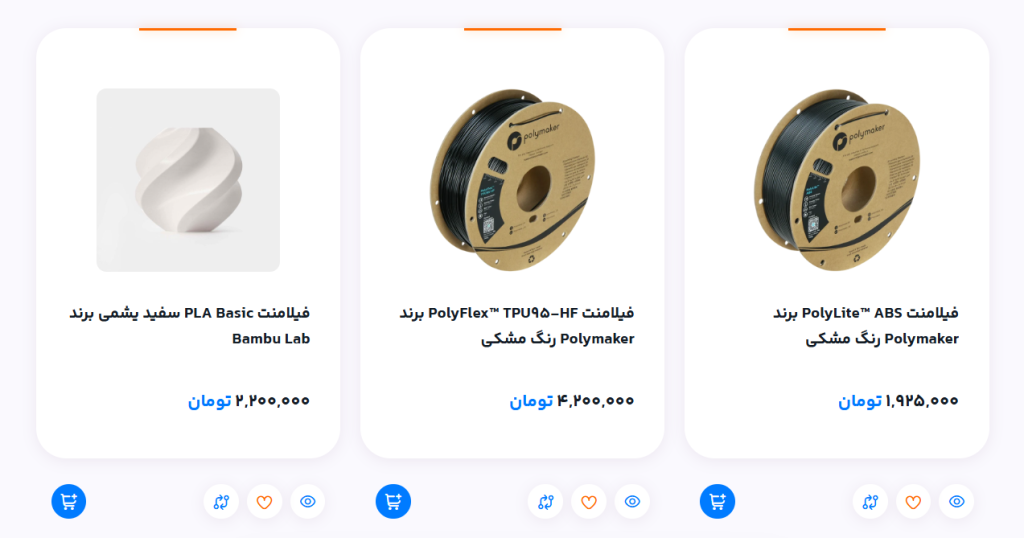
Task: Quick view the PolyFlex TPU95-HF filament
Action: coord(632,501)
